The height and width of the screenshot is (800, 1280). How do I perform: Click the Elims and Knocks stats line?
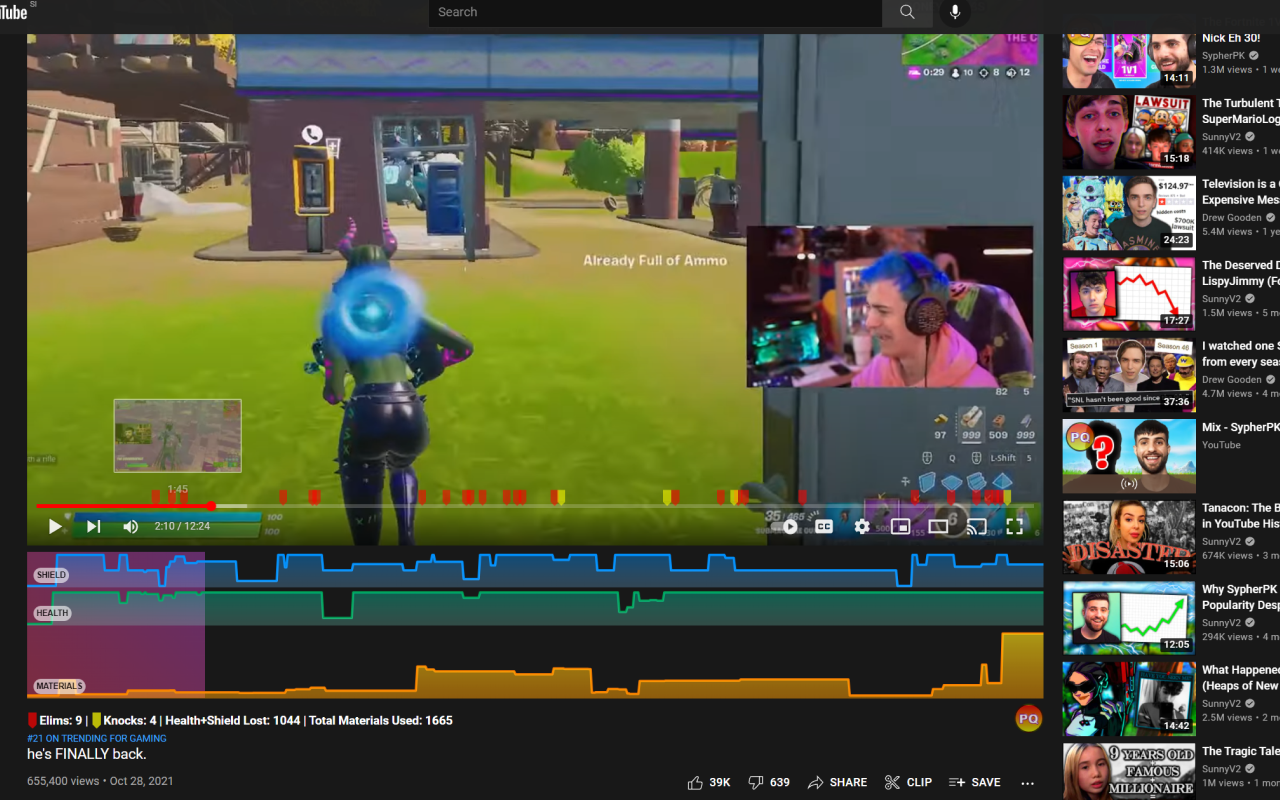[x=240, y=720]
